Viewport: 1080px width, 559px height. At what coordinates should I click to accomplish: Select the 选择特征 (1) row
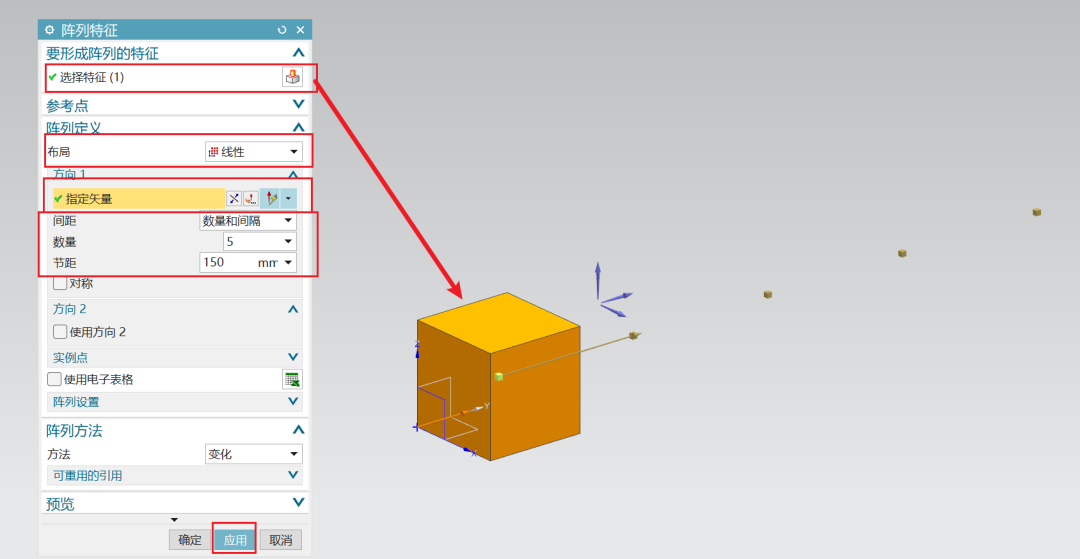coord(164,77)
